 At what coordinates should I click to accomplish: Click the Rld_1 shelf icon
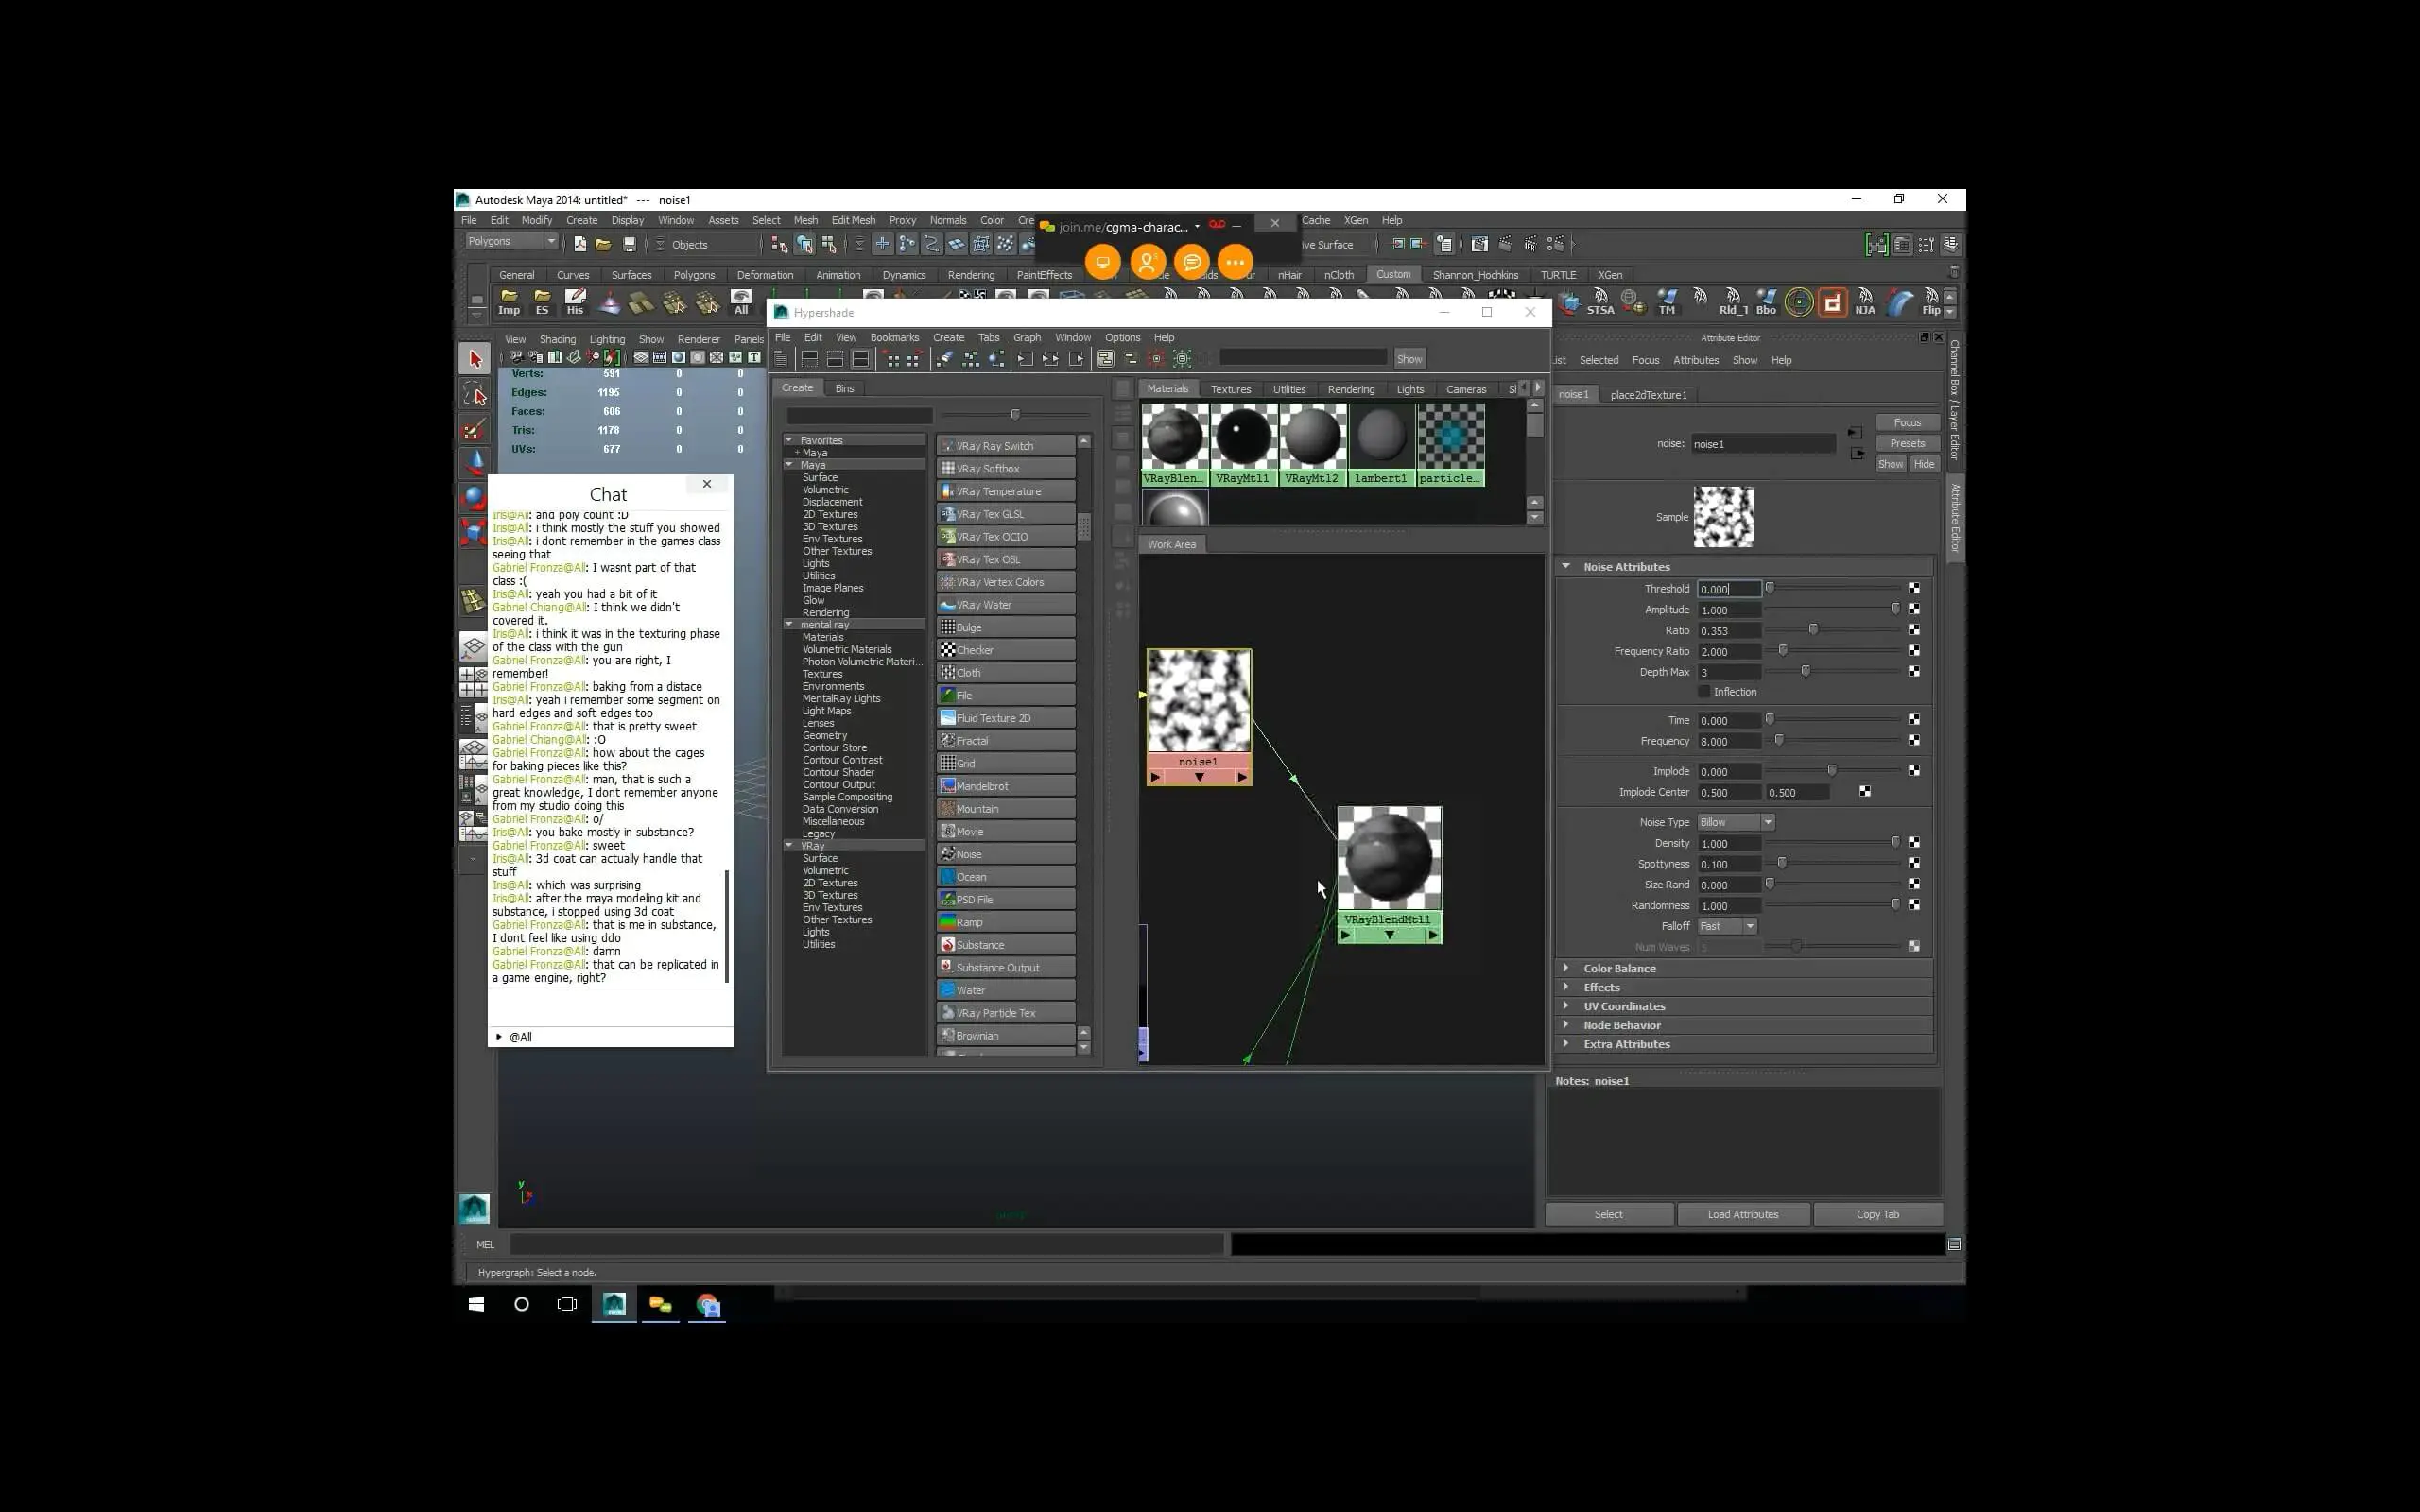pyautogui.click(x=1733, y=302)
